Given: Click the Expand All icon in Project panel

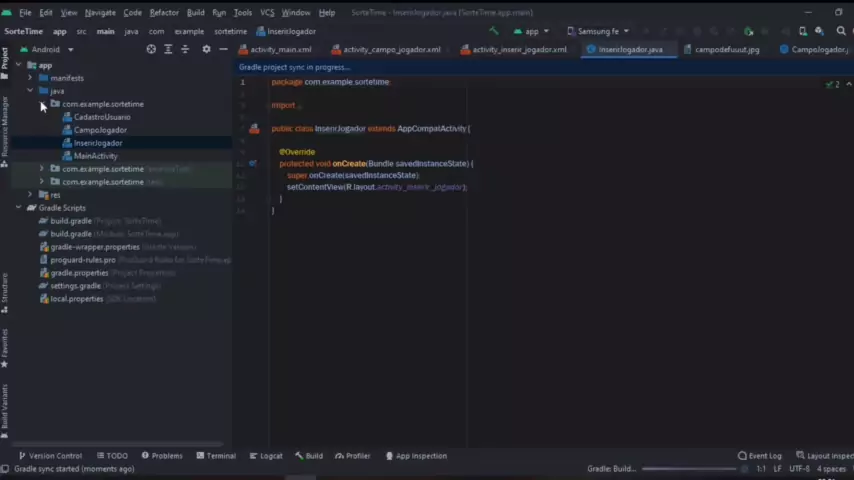Looking at the screenshot, I should point(168,49).
